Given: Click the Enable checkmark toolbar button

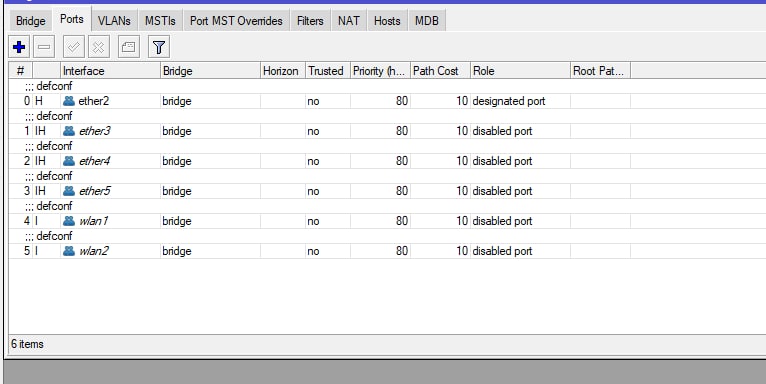Looking at the screenshot, I should 74,47.
